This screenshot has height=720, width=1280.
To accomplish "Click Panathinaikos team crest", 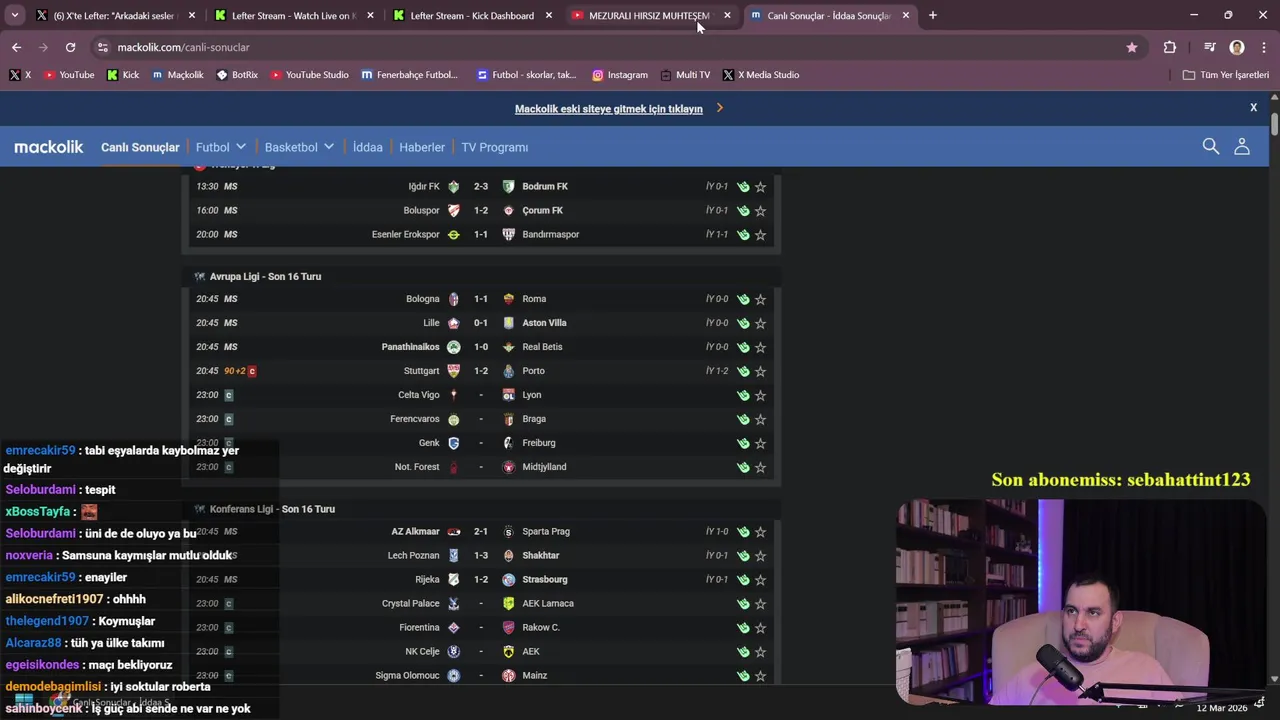I will click(453, 347).
